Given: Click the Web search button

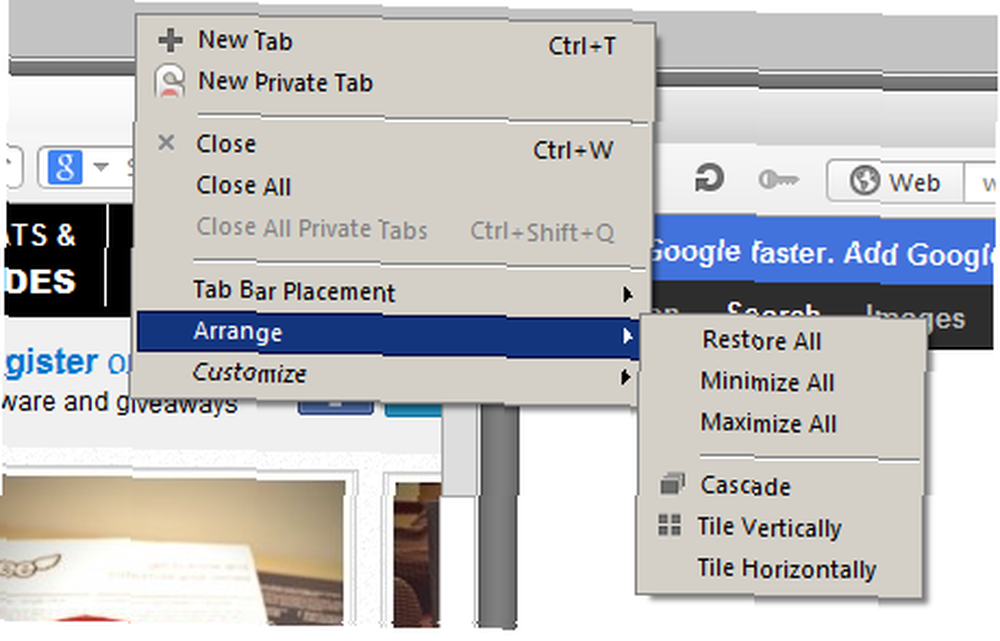Looking at the screenshot, I should tap(895, 182).
